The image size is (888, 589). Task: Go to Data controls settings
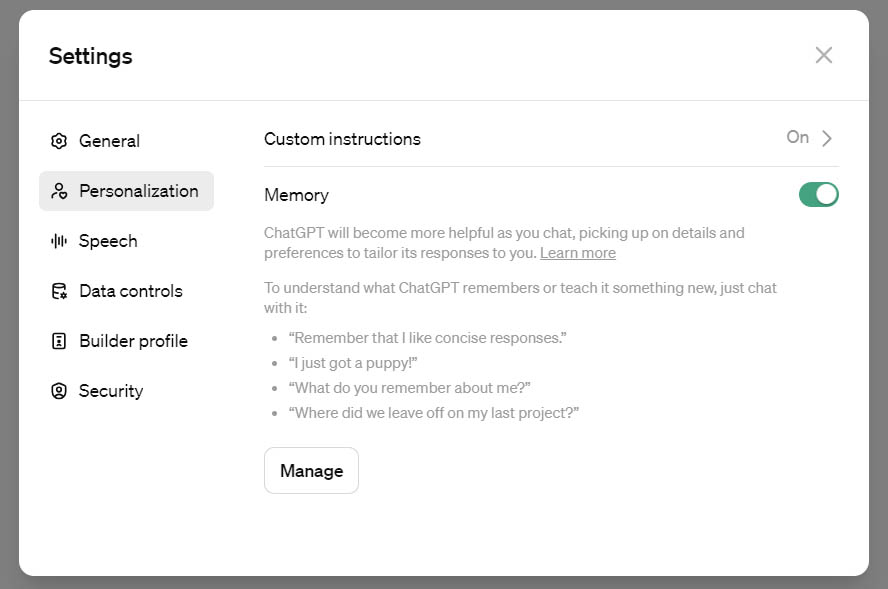coord(131,291)
